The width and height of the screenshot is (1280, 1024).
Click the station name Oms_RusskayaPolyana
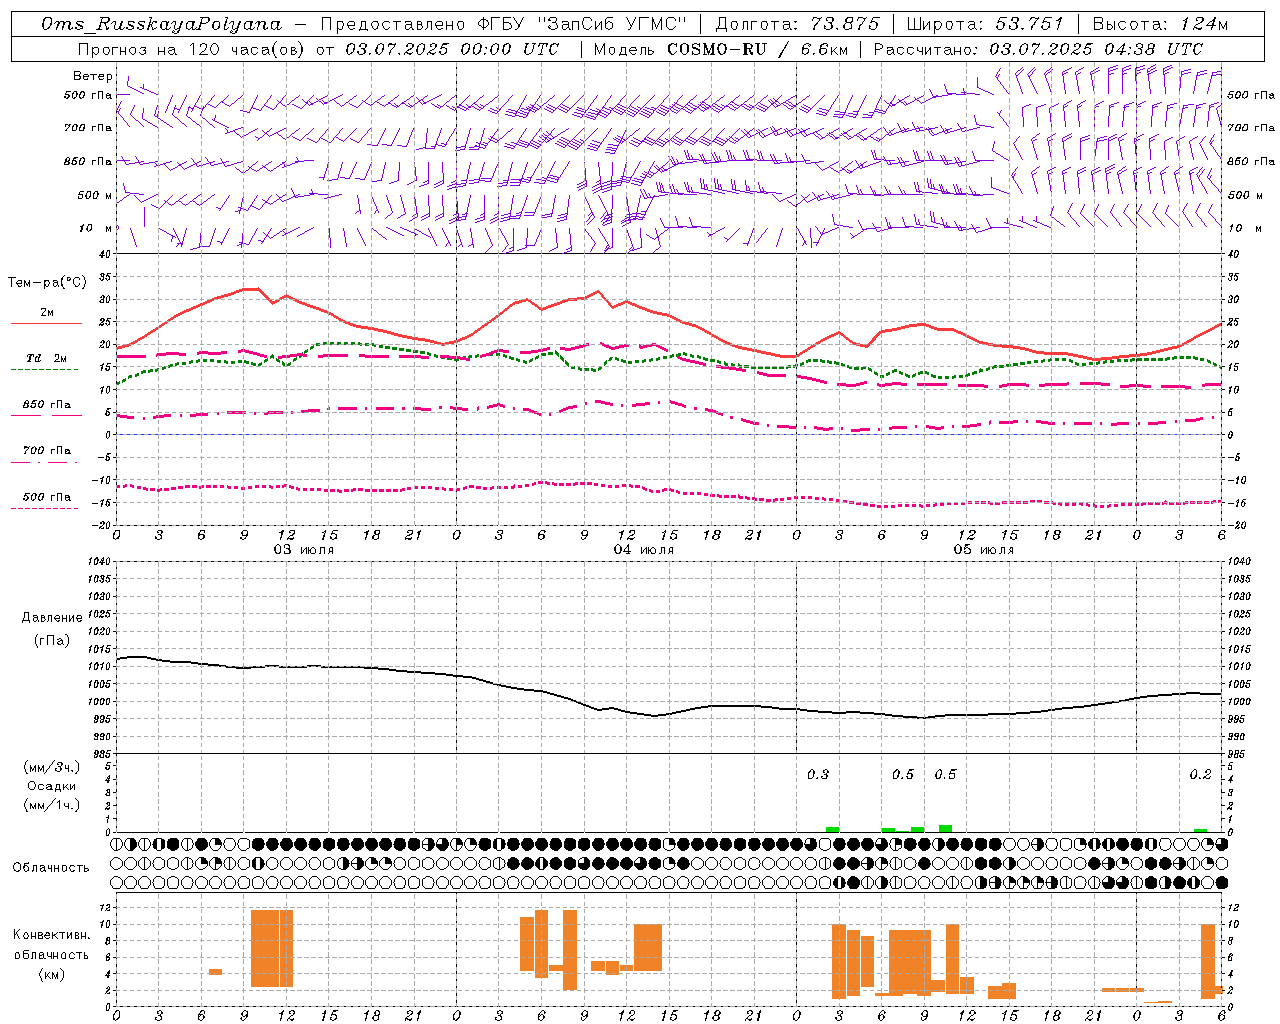(x=162, y=24)
